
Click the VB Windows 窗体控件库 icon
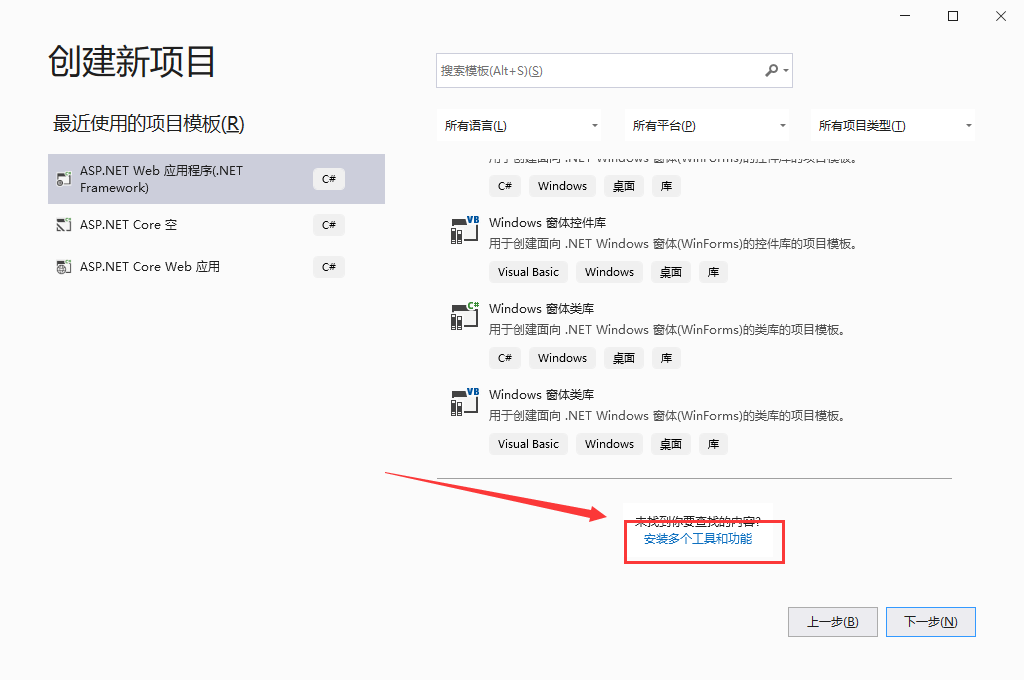tap(464, 230)
